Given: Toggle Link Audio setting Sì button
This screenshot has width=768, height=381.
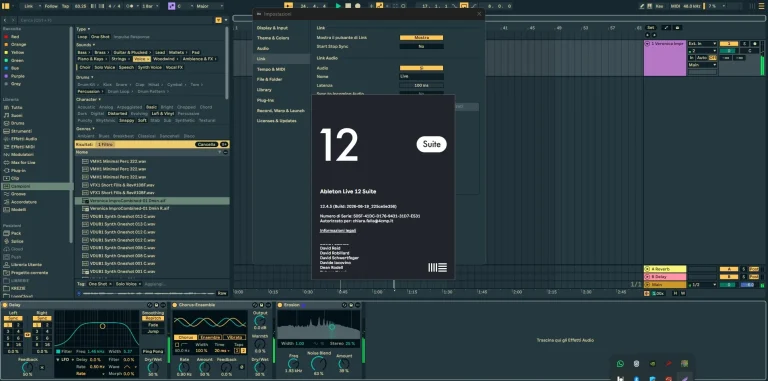Looking at the screenshot, I should pyautogui.click(x=421, y=68).
